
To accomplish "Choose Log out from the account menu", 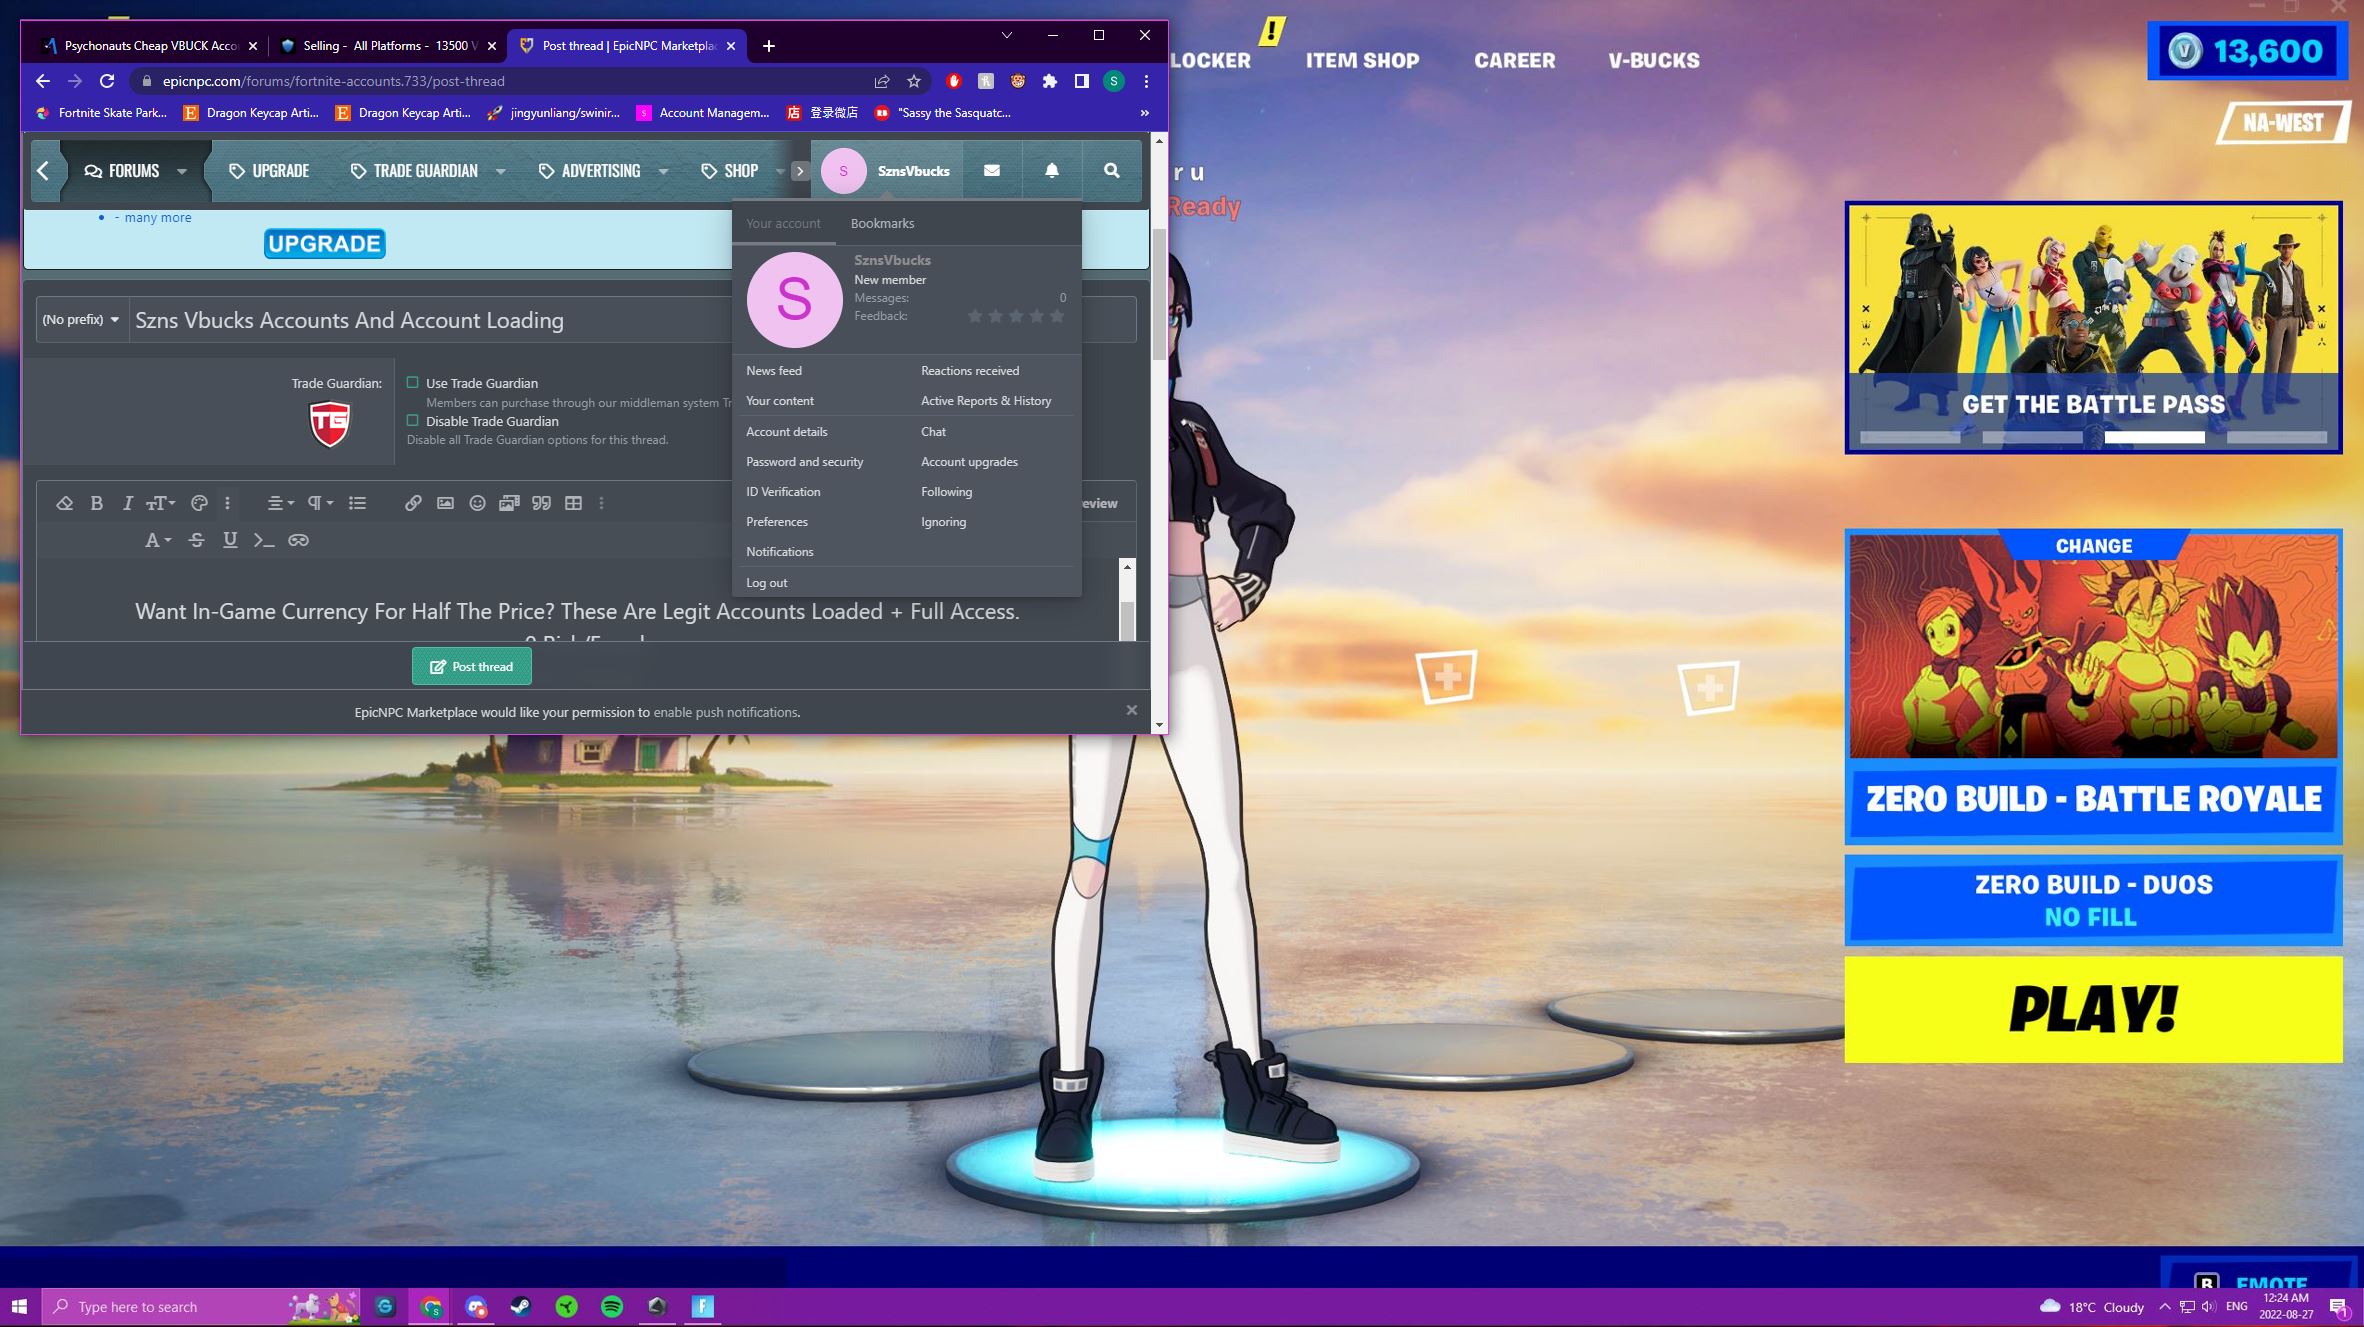I will (767, 582).
